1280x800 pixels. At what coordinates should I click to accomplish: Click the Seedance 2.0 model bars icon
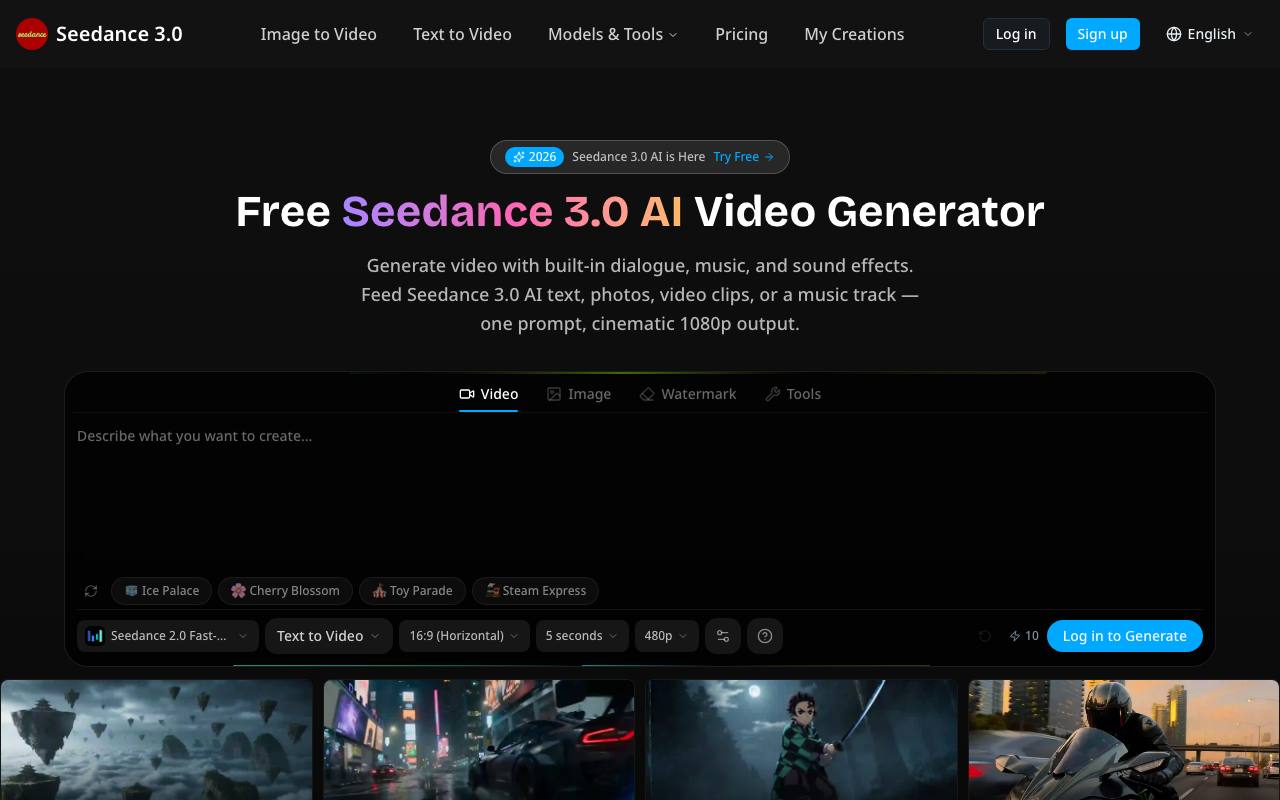95,636
